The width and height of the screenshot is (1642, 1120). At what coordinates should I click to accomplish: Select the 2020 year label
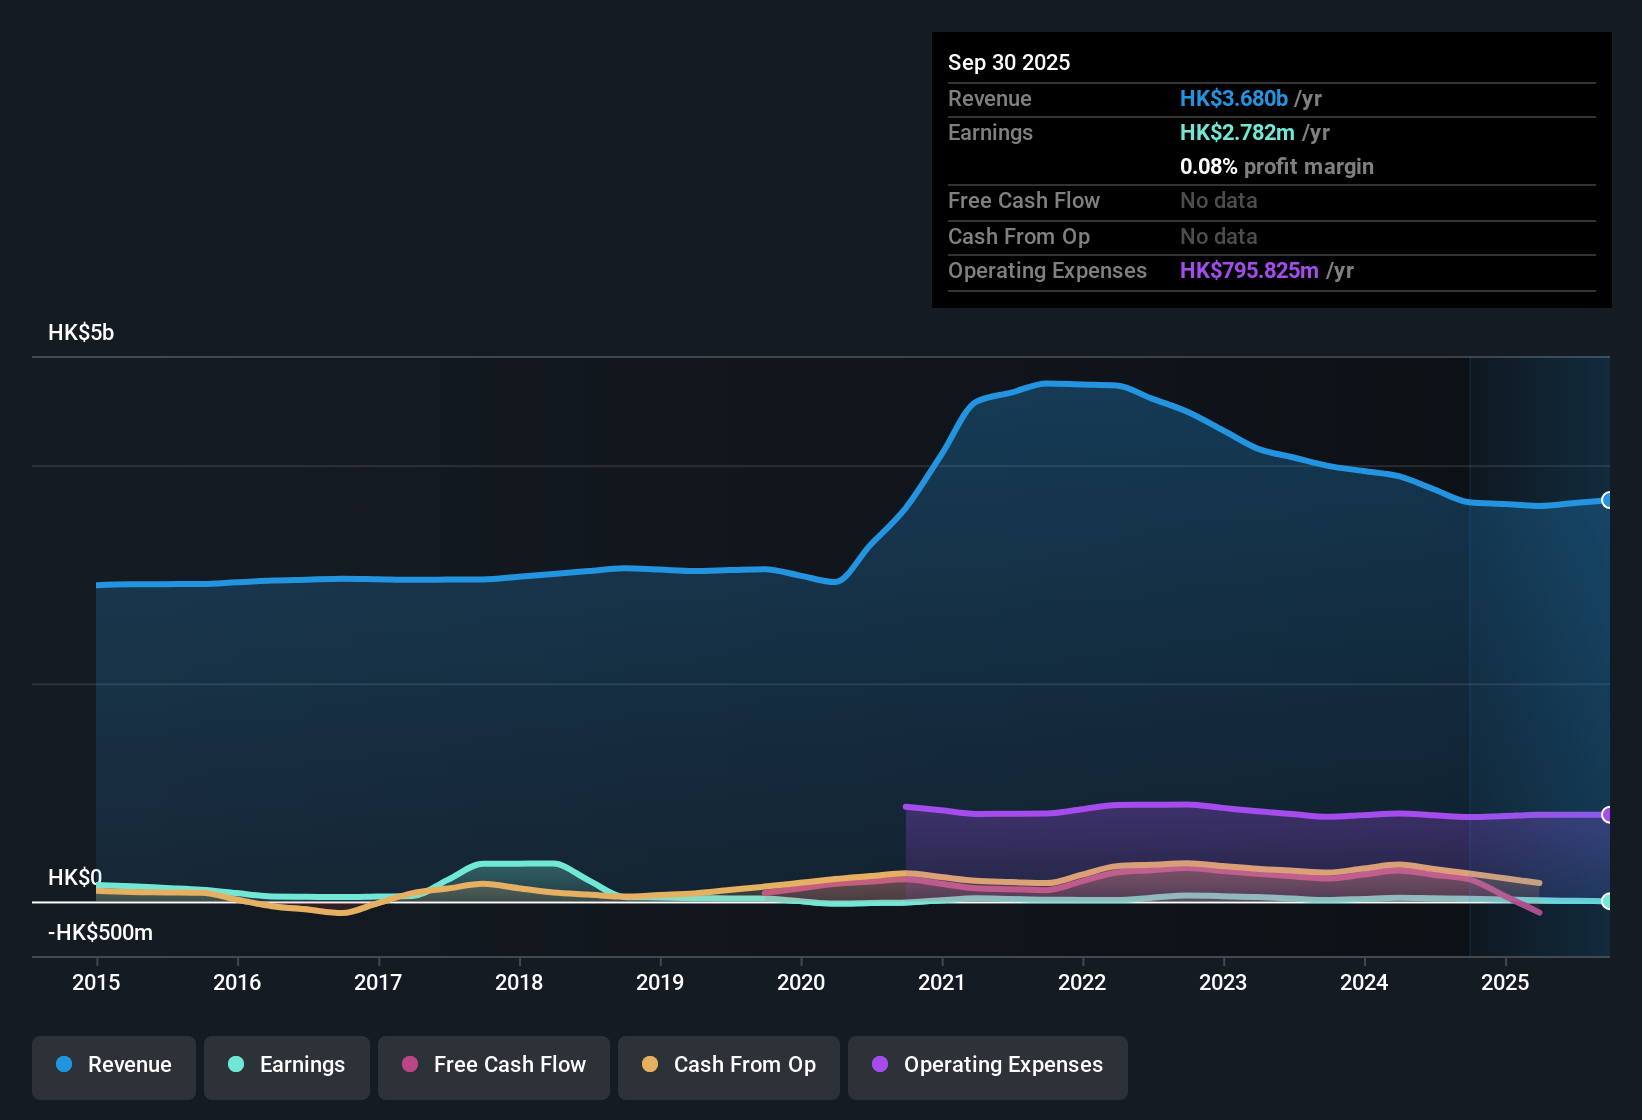[801, 983]
